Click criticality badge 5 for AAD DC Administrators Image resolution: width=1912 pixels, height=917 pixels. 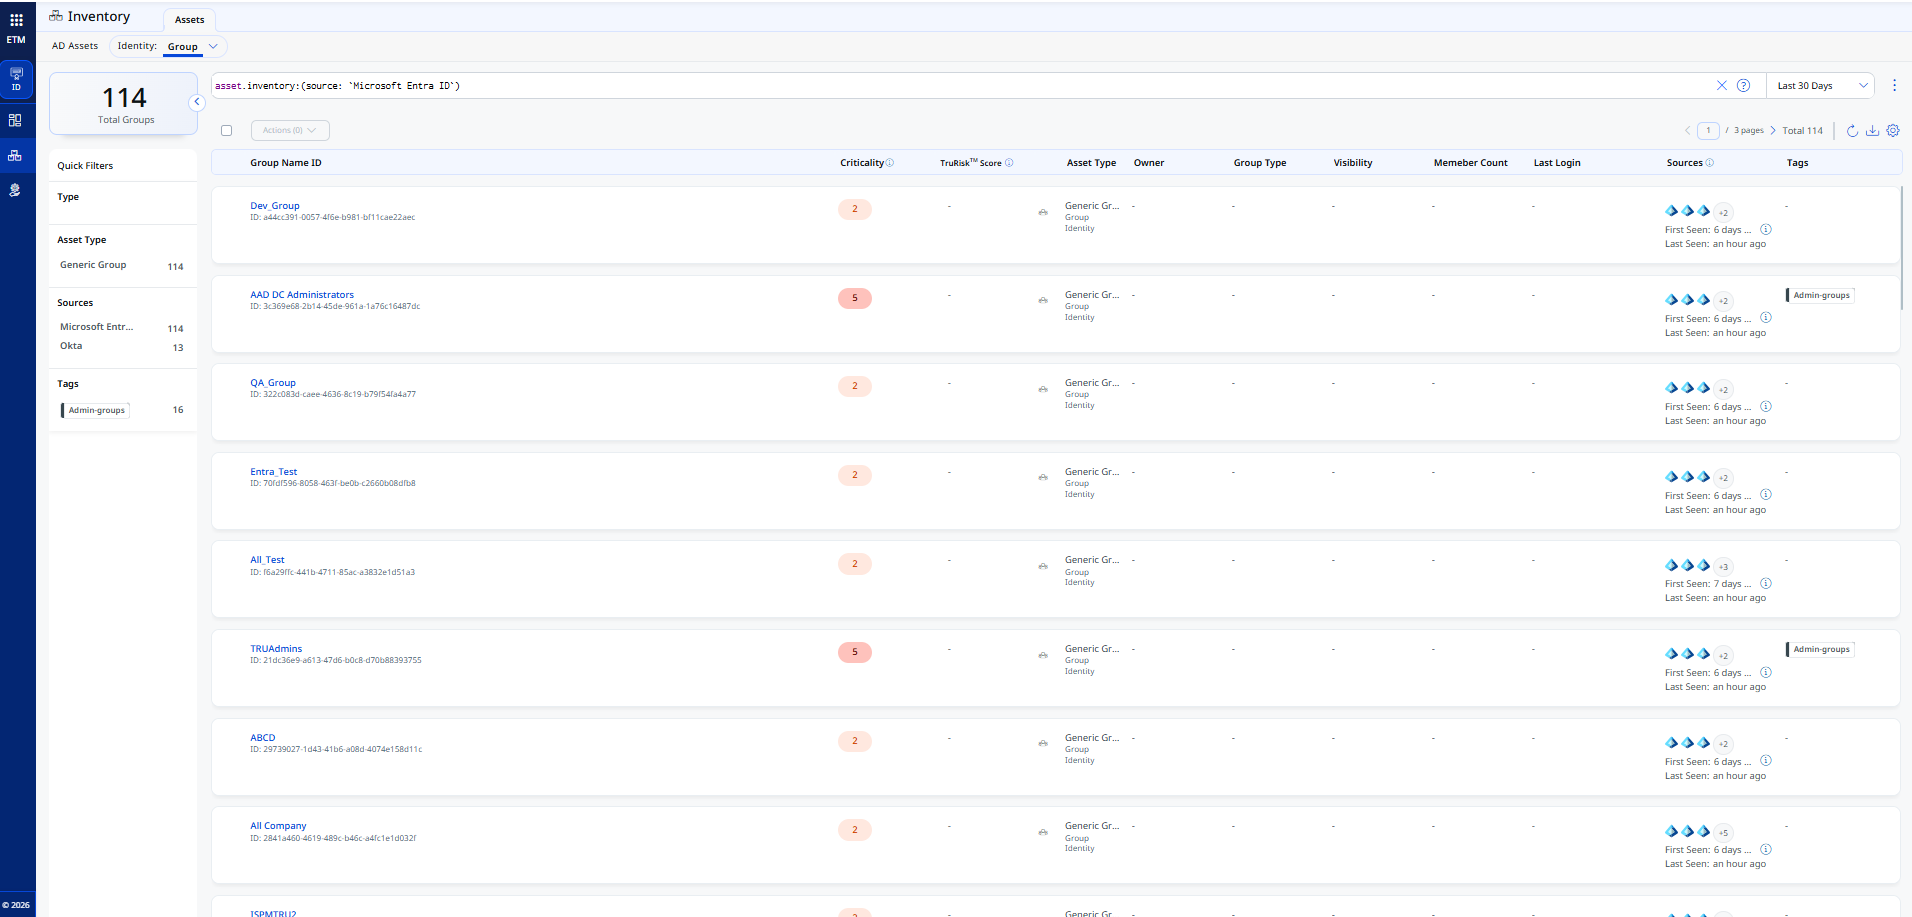[855, 298]
